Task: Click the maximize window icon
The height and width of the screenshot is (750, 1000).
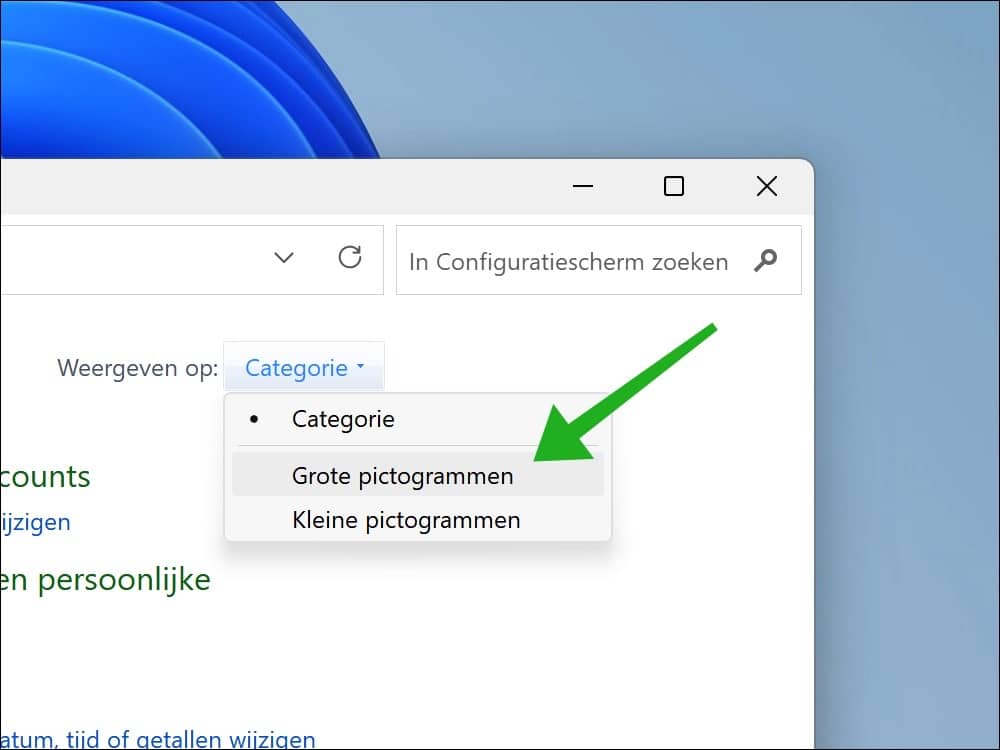Action: [x=673, y=186]
